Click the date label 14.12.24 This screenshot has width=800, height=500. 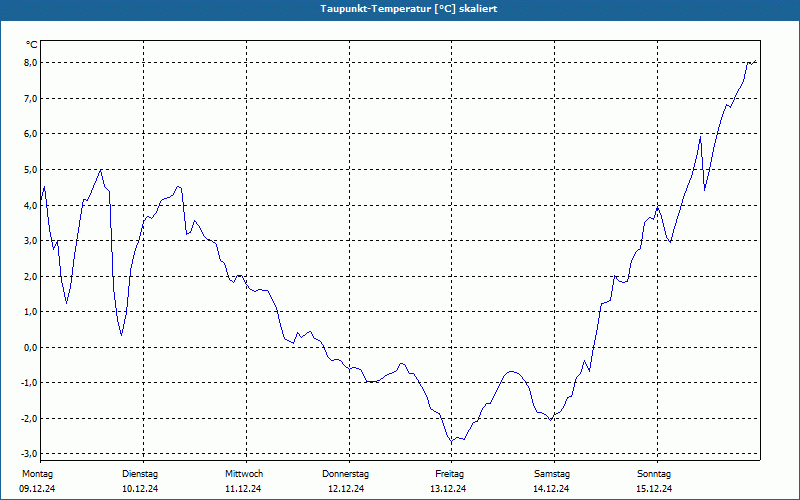tap(552, 489)
